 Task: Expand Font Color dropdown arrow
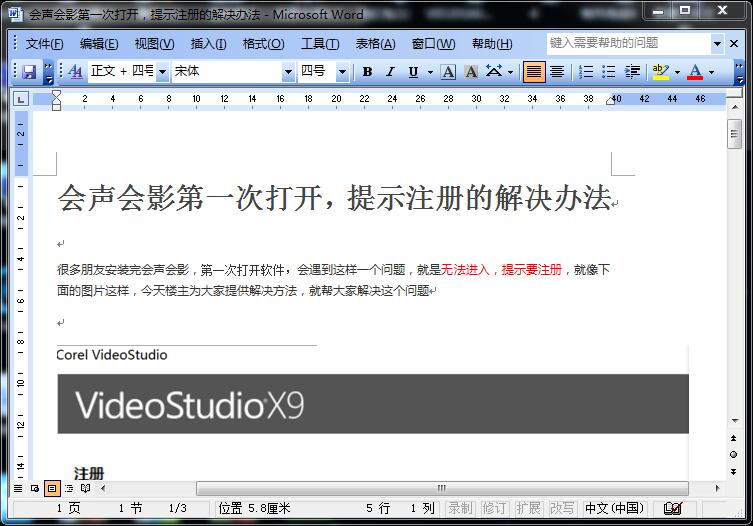click(x=711, y=73)
